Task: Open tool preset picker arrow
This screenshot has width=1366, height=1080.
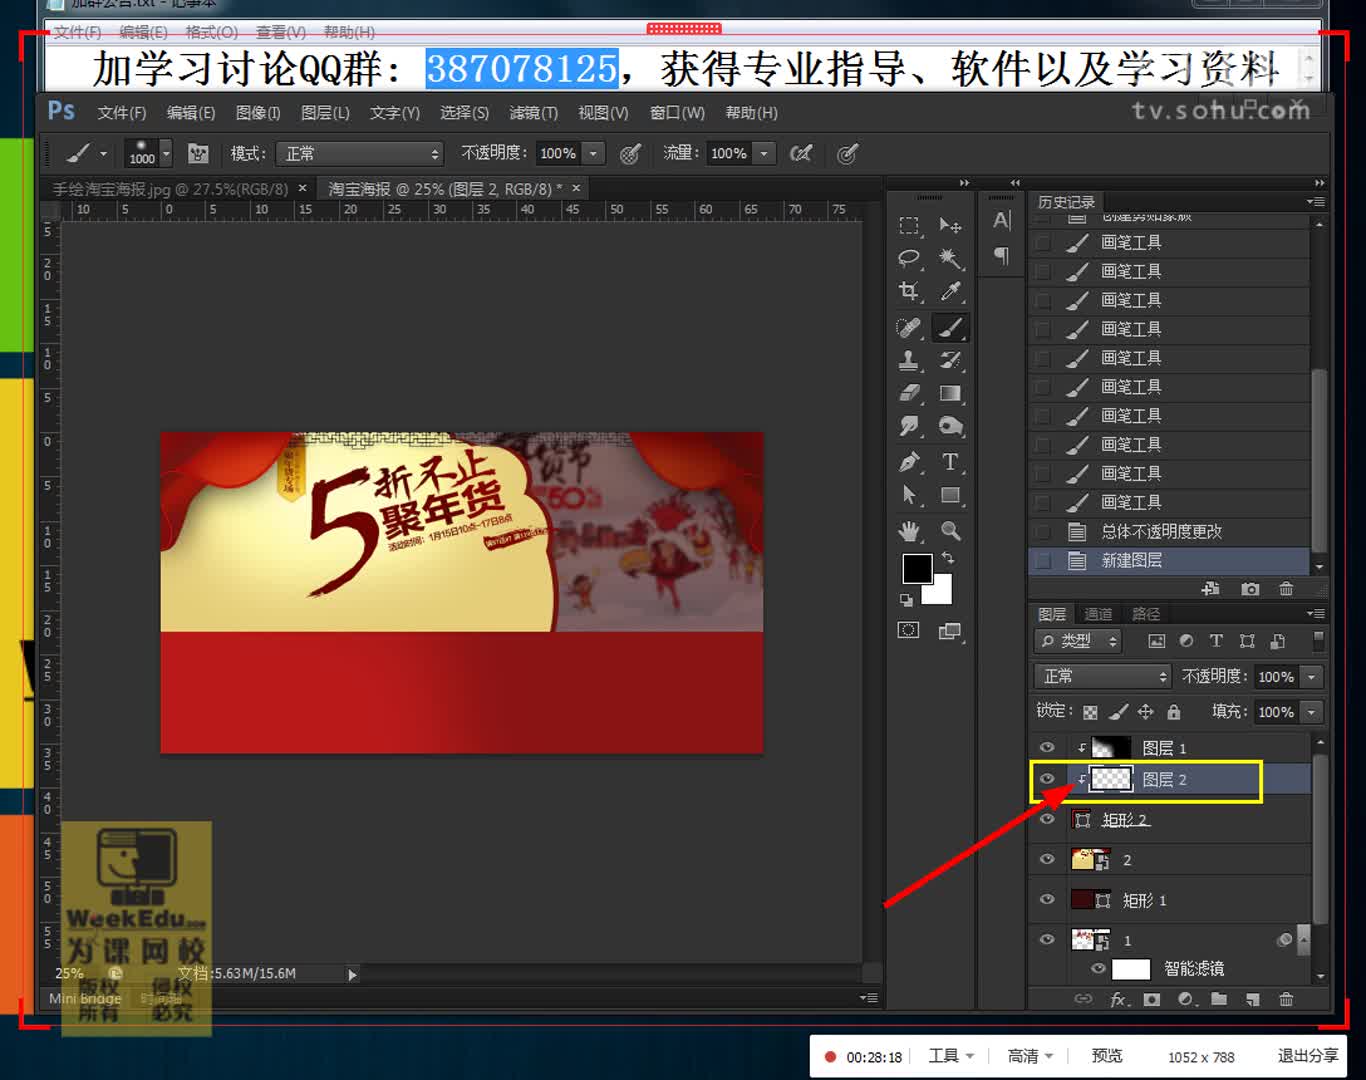Action: point(103,154)
